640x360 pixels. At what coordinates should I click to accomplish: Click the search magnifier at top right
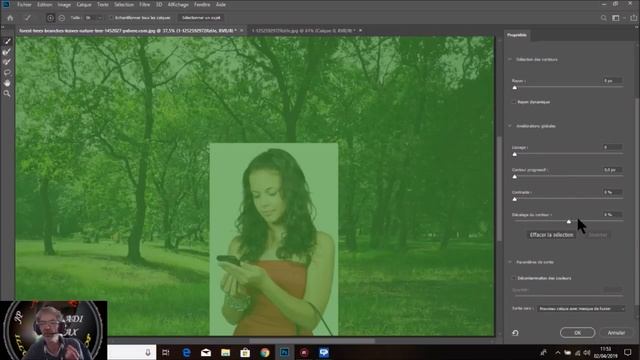click(604, 18)
